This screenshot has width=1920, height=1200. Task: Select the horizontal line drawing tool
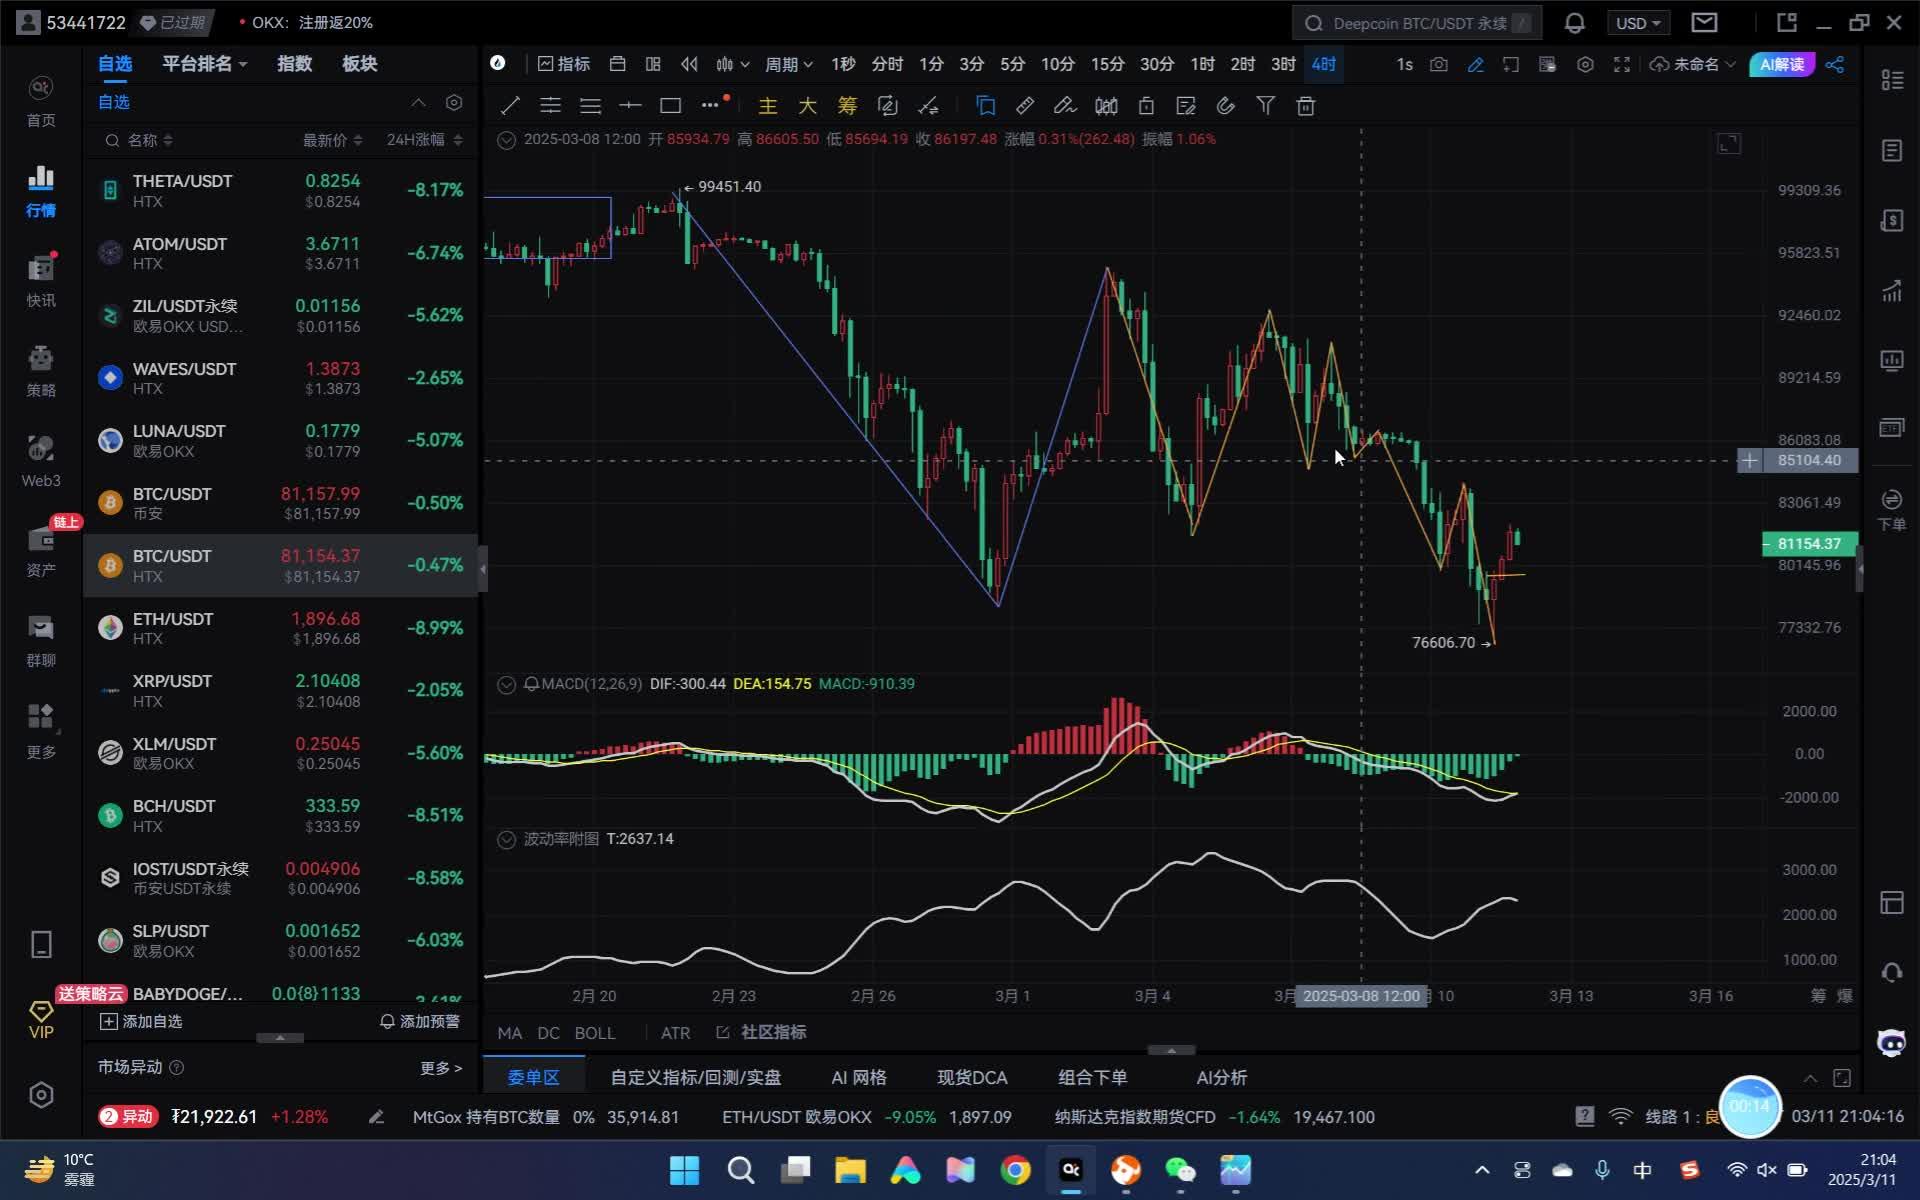(x=630, y=106)
